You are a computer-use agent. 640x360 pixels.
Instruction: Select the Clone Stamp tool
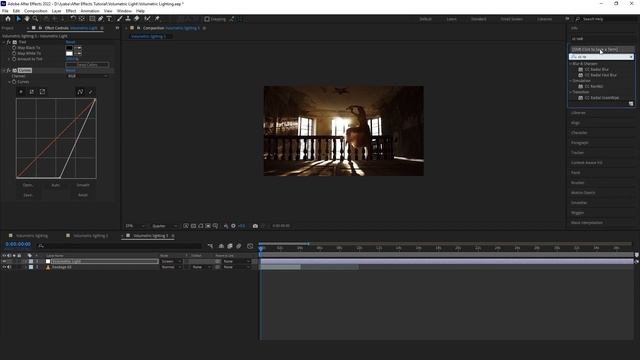(x=128, y=19)
